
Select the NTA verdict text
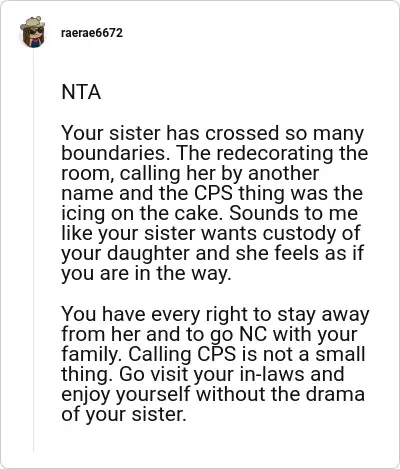[x=81, y=92]
